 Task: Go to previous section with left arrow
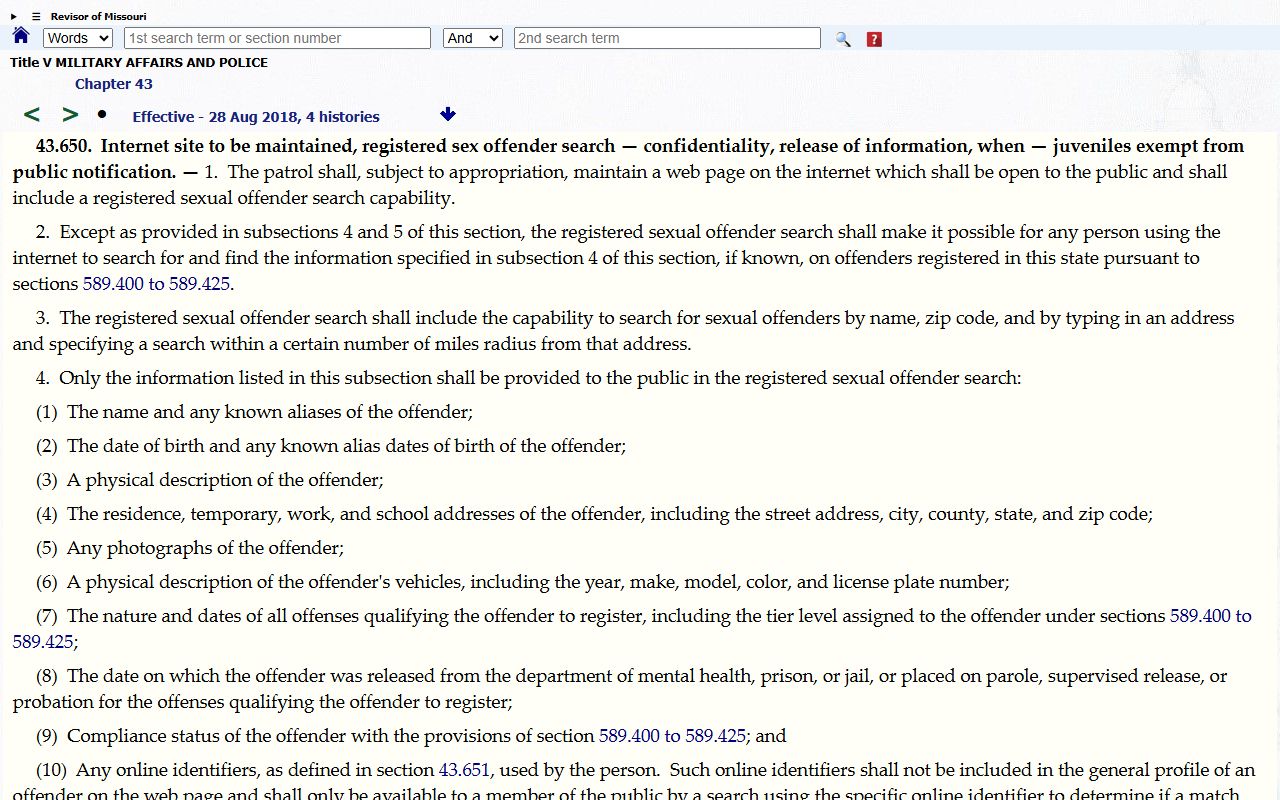click(32, 115)
